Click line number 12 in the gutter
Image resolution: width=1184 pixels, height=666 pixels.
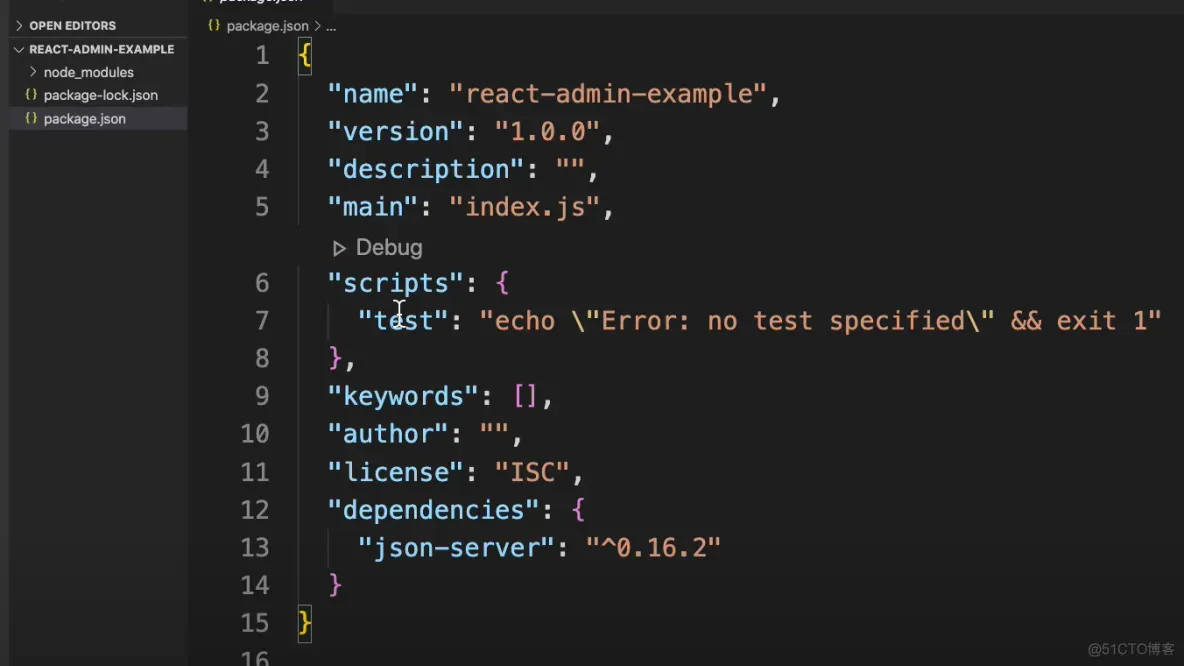[254, 510]
